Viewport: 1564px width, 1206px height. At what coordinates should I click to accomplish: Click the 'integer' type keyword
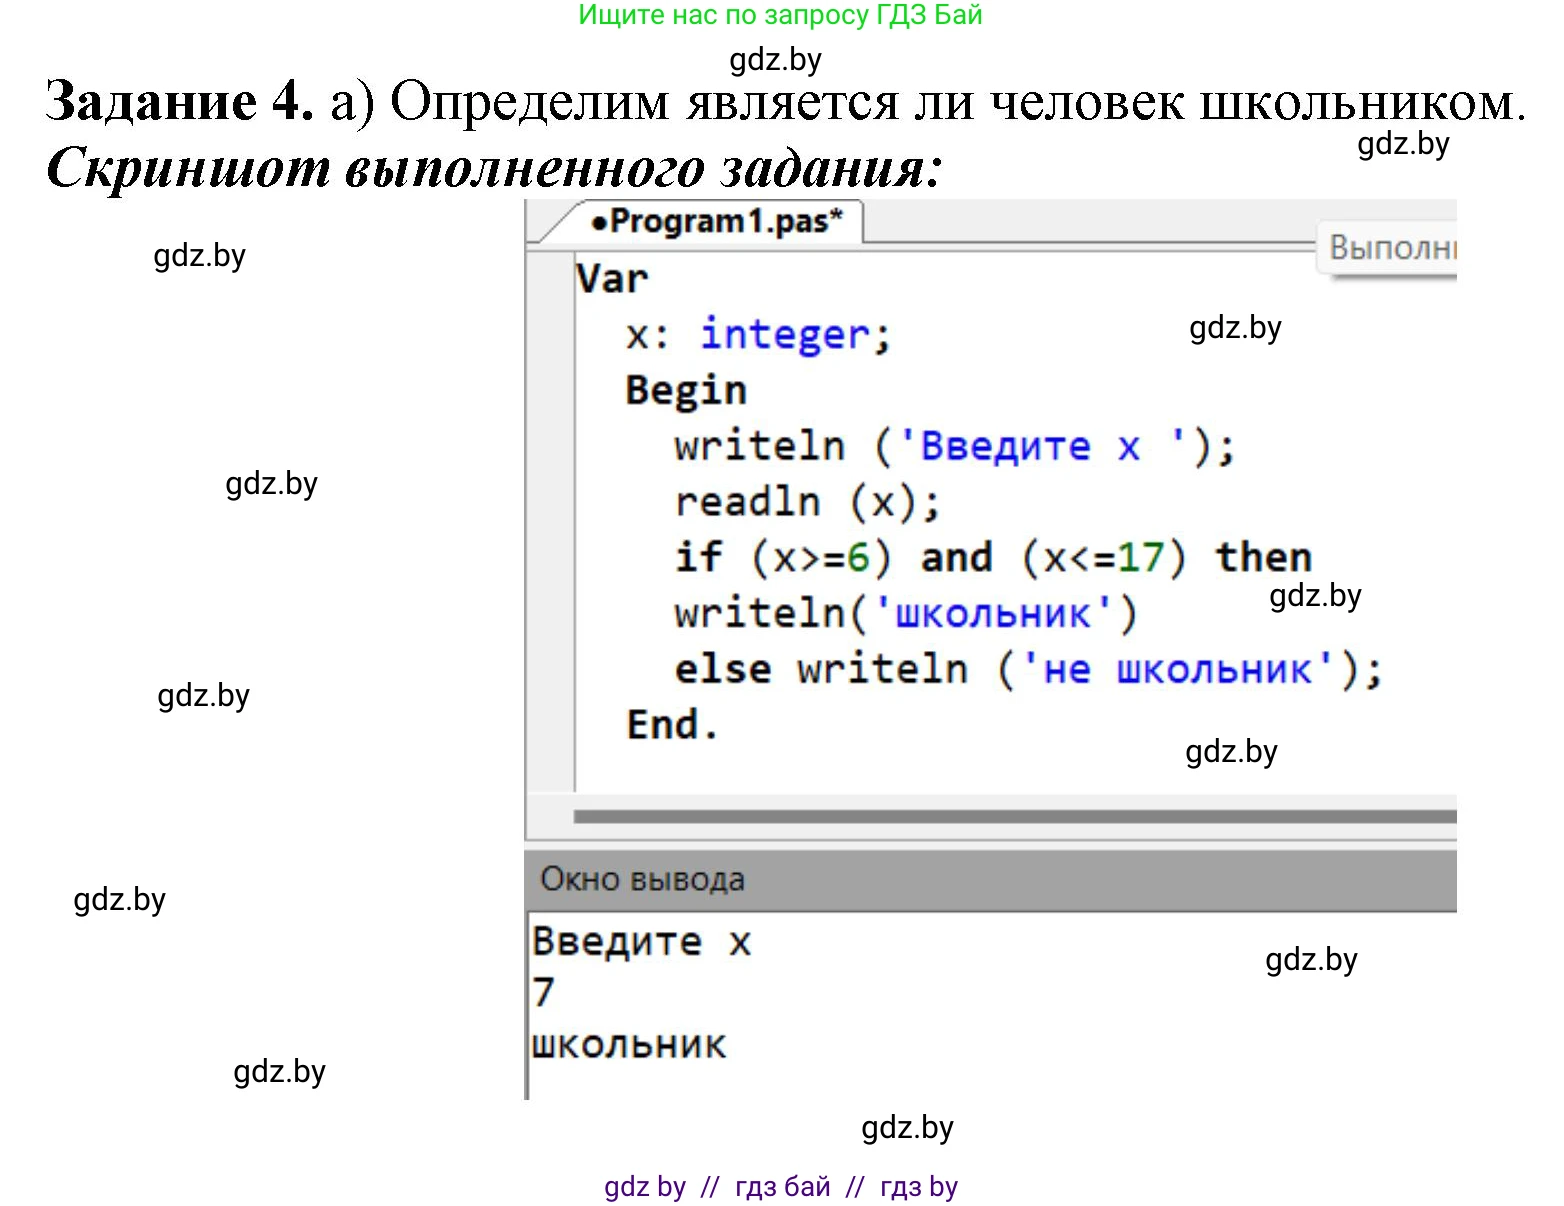[x=785, y=334]
